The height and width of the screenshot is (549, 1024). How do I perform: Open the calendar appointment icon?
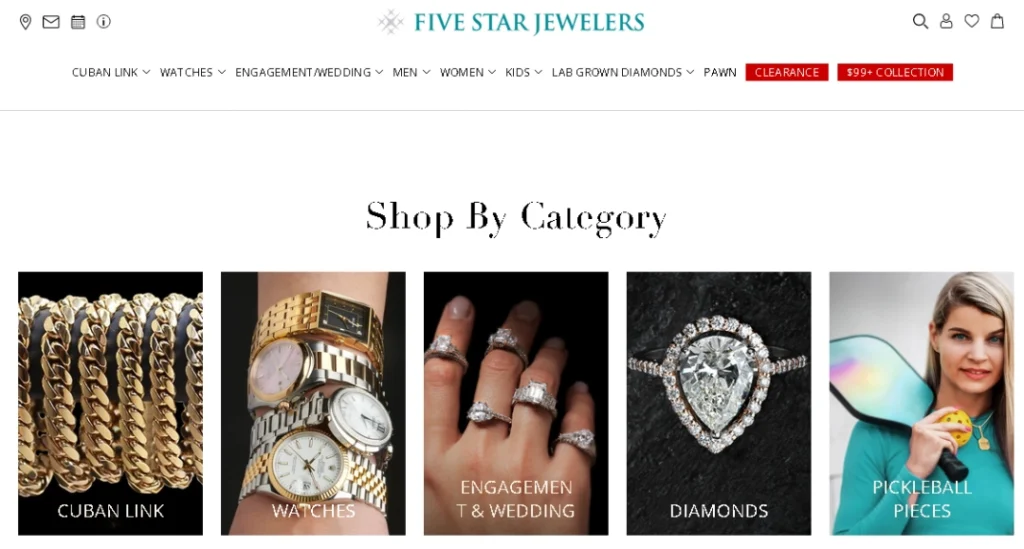pyautogui.click(x=78, y=22)
